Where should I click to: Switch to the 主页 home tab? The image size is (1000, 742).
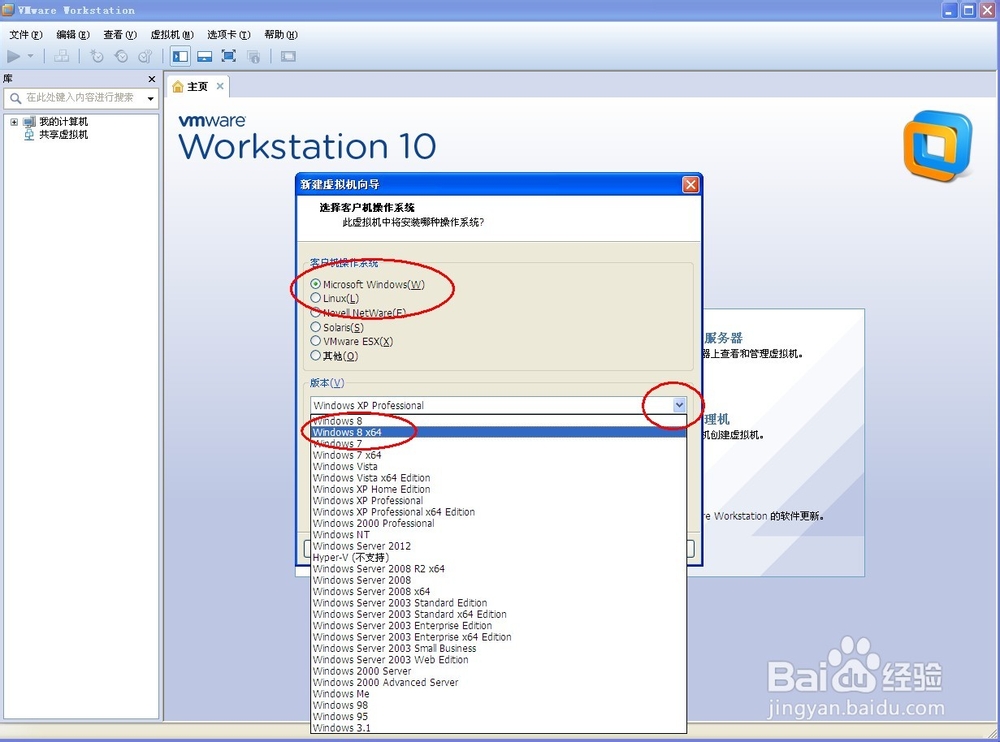tap(197, 86)
